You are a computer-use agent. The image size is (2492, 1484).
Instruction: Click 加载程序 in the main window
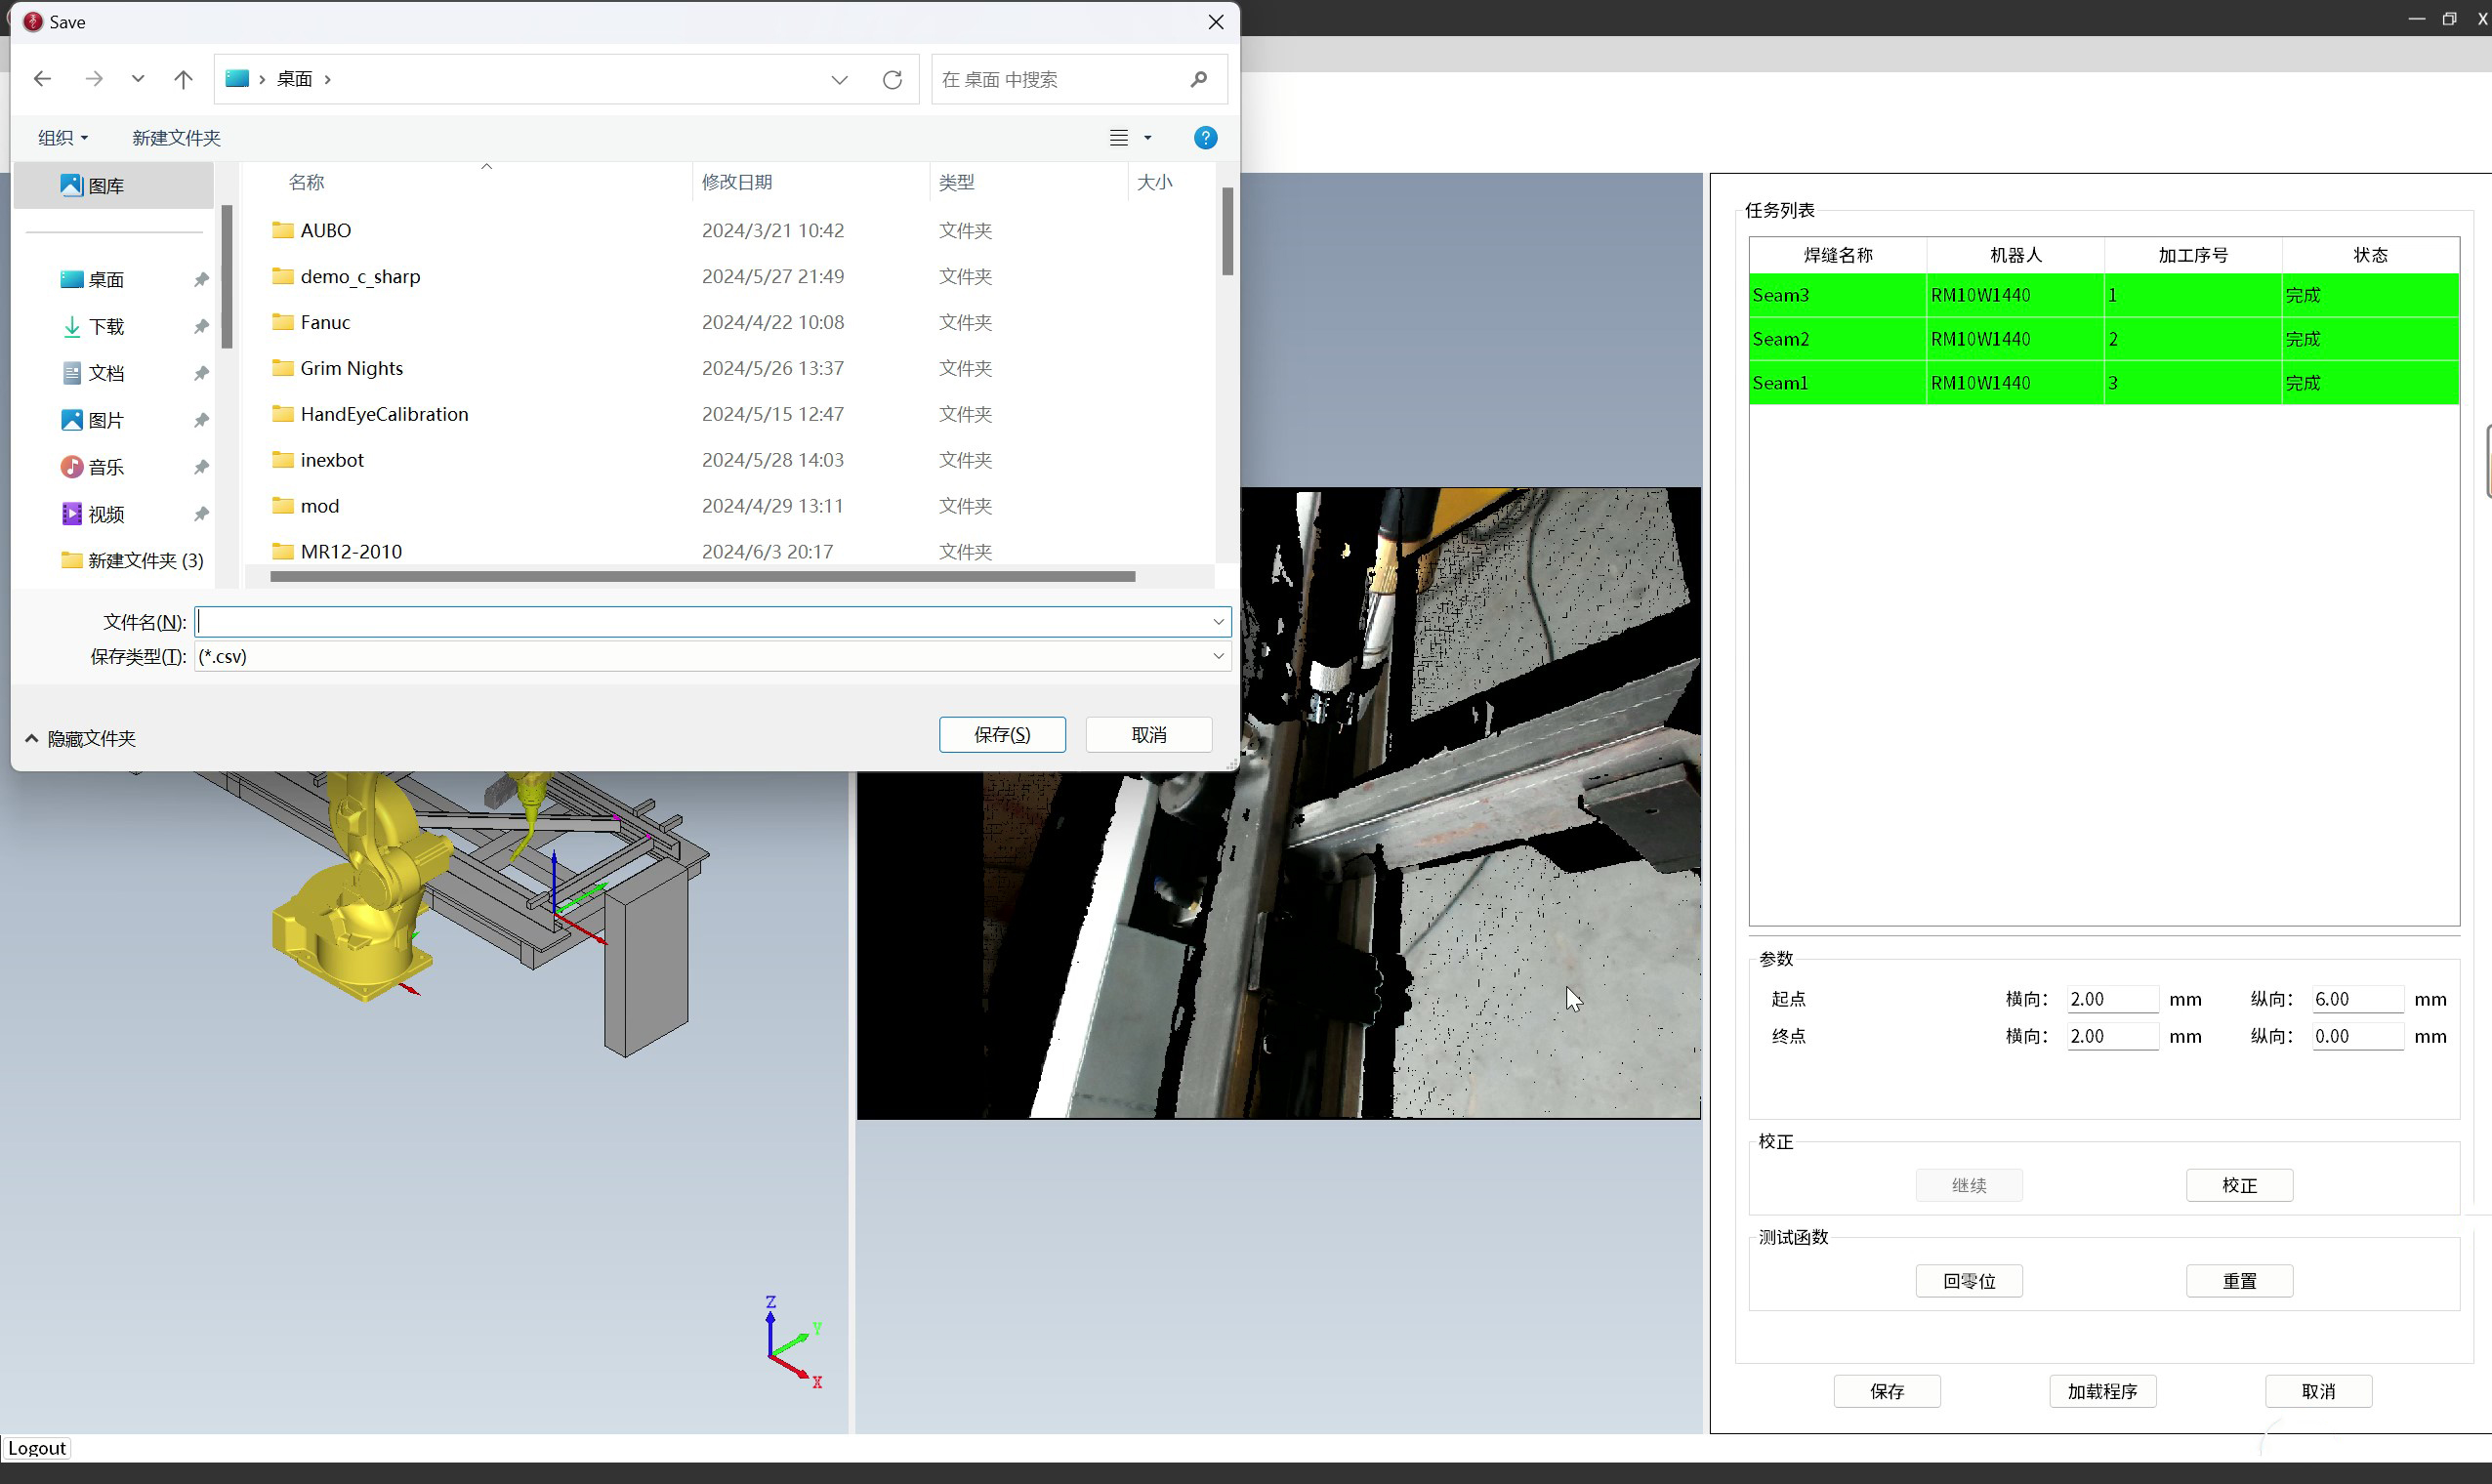[2102, 1392]
